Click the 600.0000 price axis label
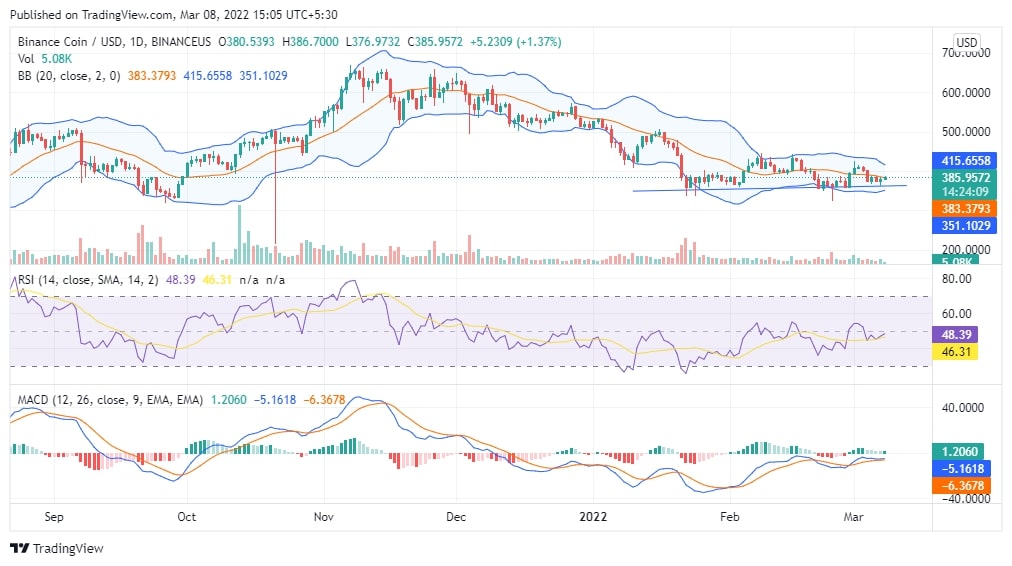 (966, 93)
